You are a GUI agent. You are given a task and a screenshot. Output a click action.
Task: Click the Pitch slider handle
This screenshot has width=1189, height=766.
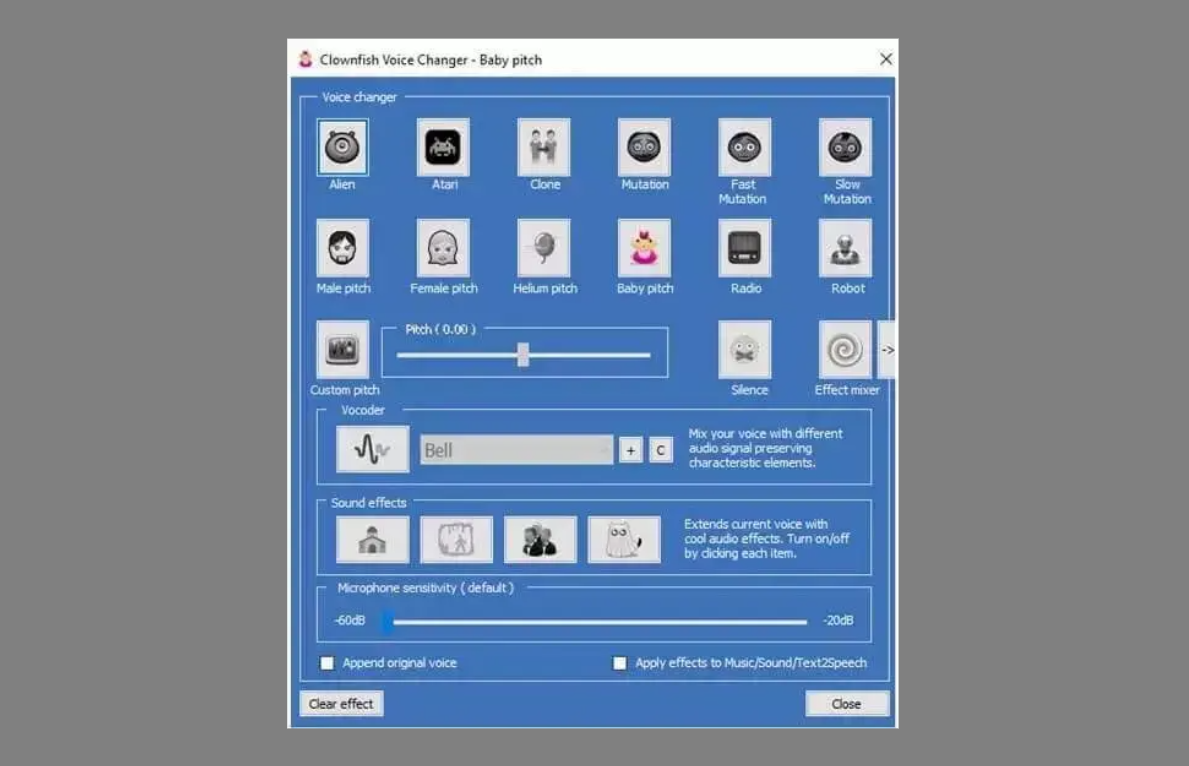pyautogui.click(x=522, y=354)
